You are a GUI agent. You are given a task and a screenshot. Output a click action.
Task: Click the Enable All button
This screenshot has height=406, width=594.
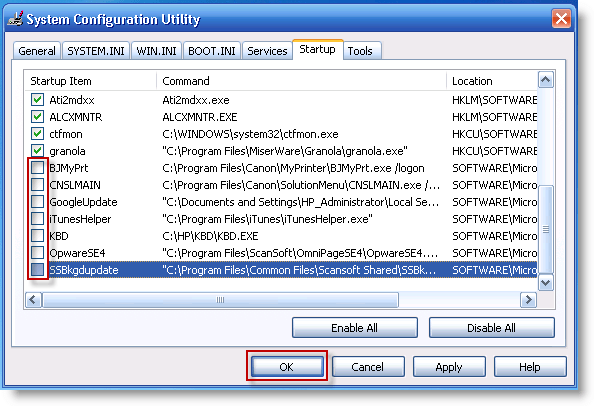click(x=355, y=328)
